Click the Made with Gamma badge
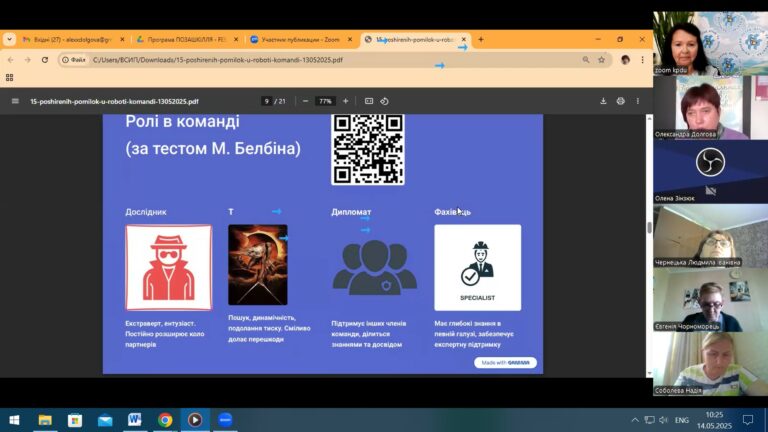 point(505,363)
